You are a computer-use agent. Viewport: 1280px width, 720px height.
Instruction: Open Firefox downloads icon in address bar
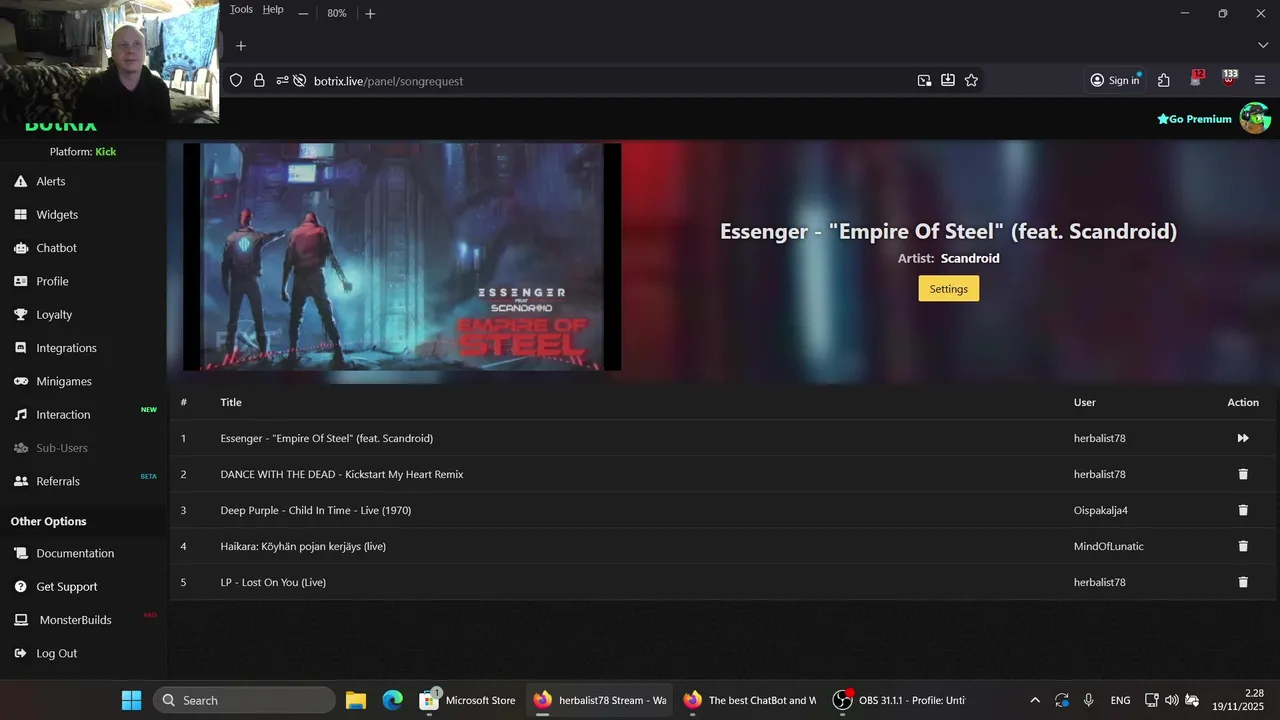[947, 80]
